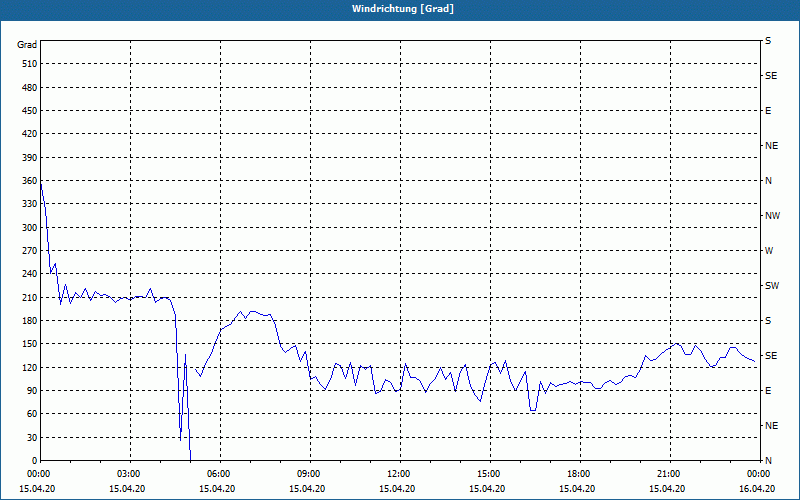Pick the 15.04.20 date under 15:00
The width and height of the screenshot is (800, 500).
pyautogui.click(x=487, y=489)
